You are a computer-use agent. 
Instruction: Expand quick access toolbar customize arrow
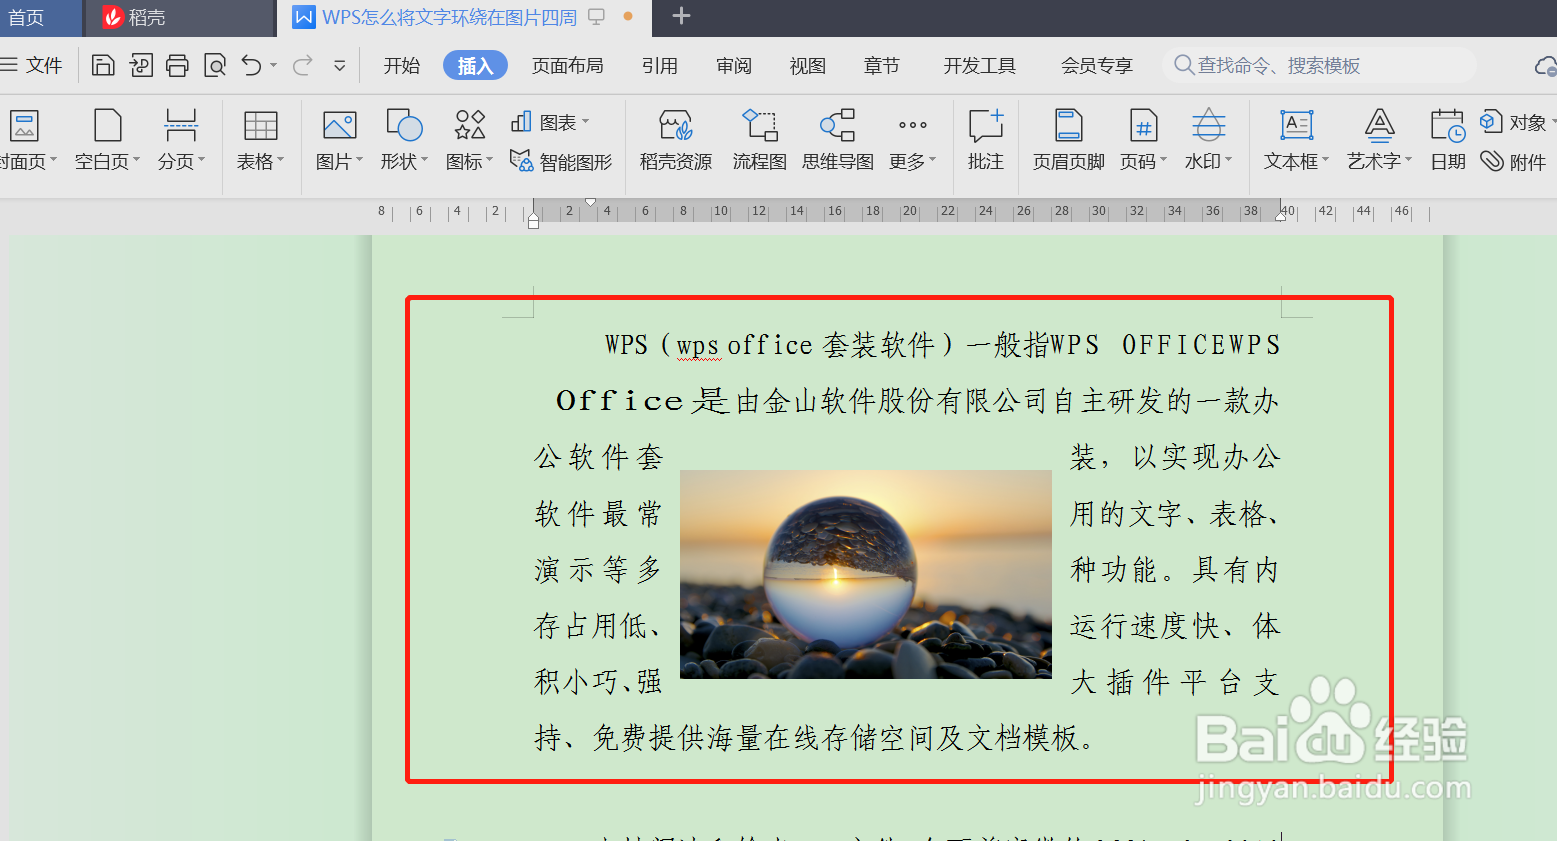coord(340,66)
